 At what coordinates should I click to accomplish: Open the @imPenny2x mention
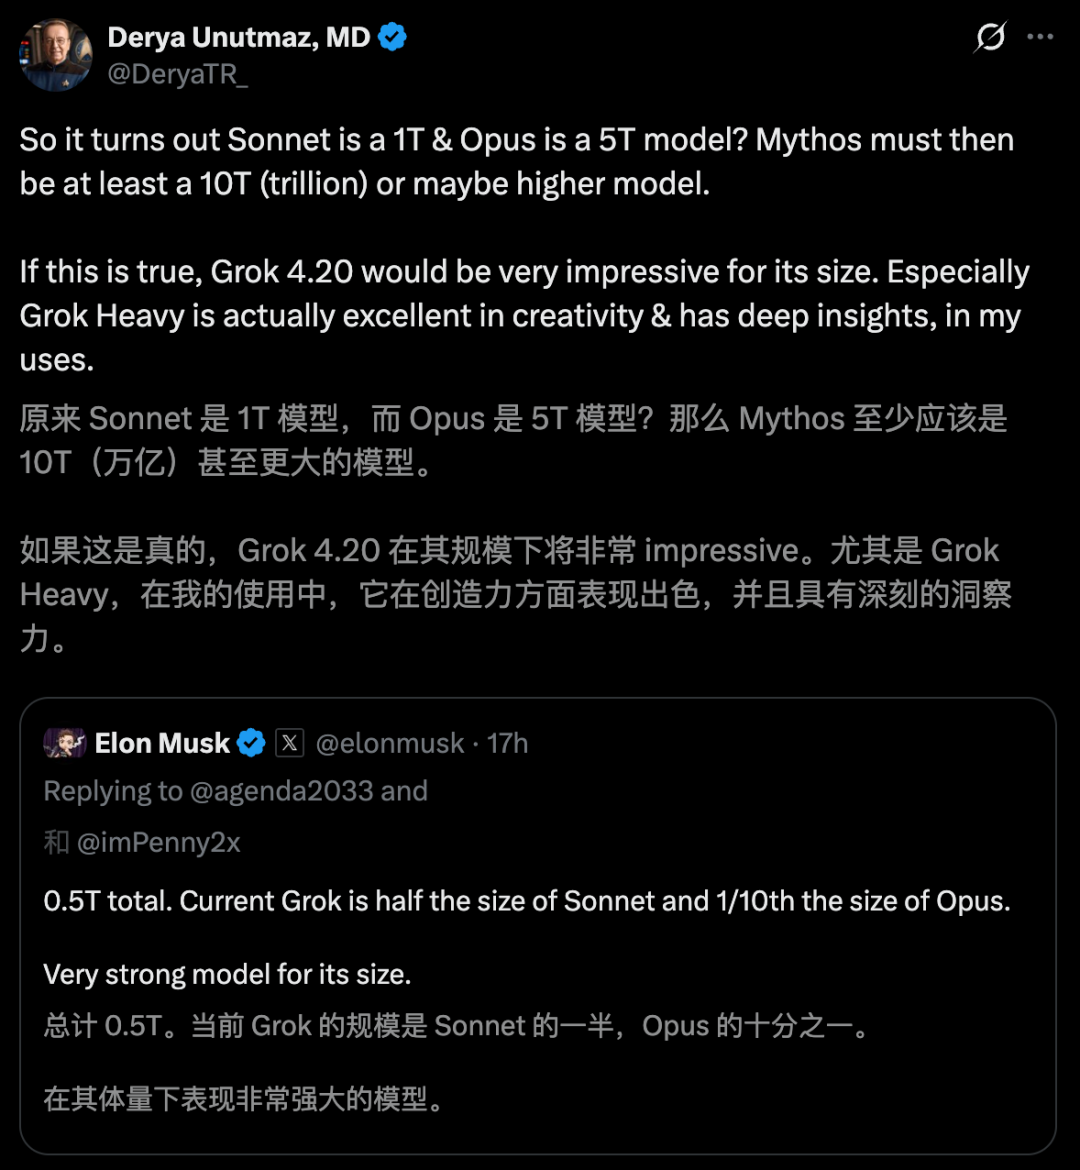click(157, 842)
